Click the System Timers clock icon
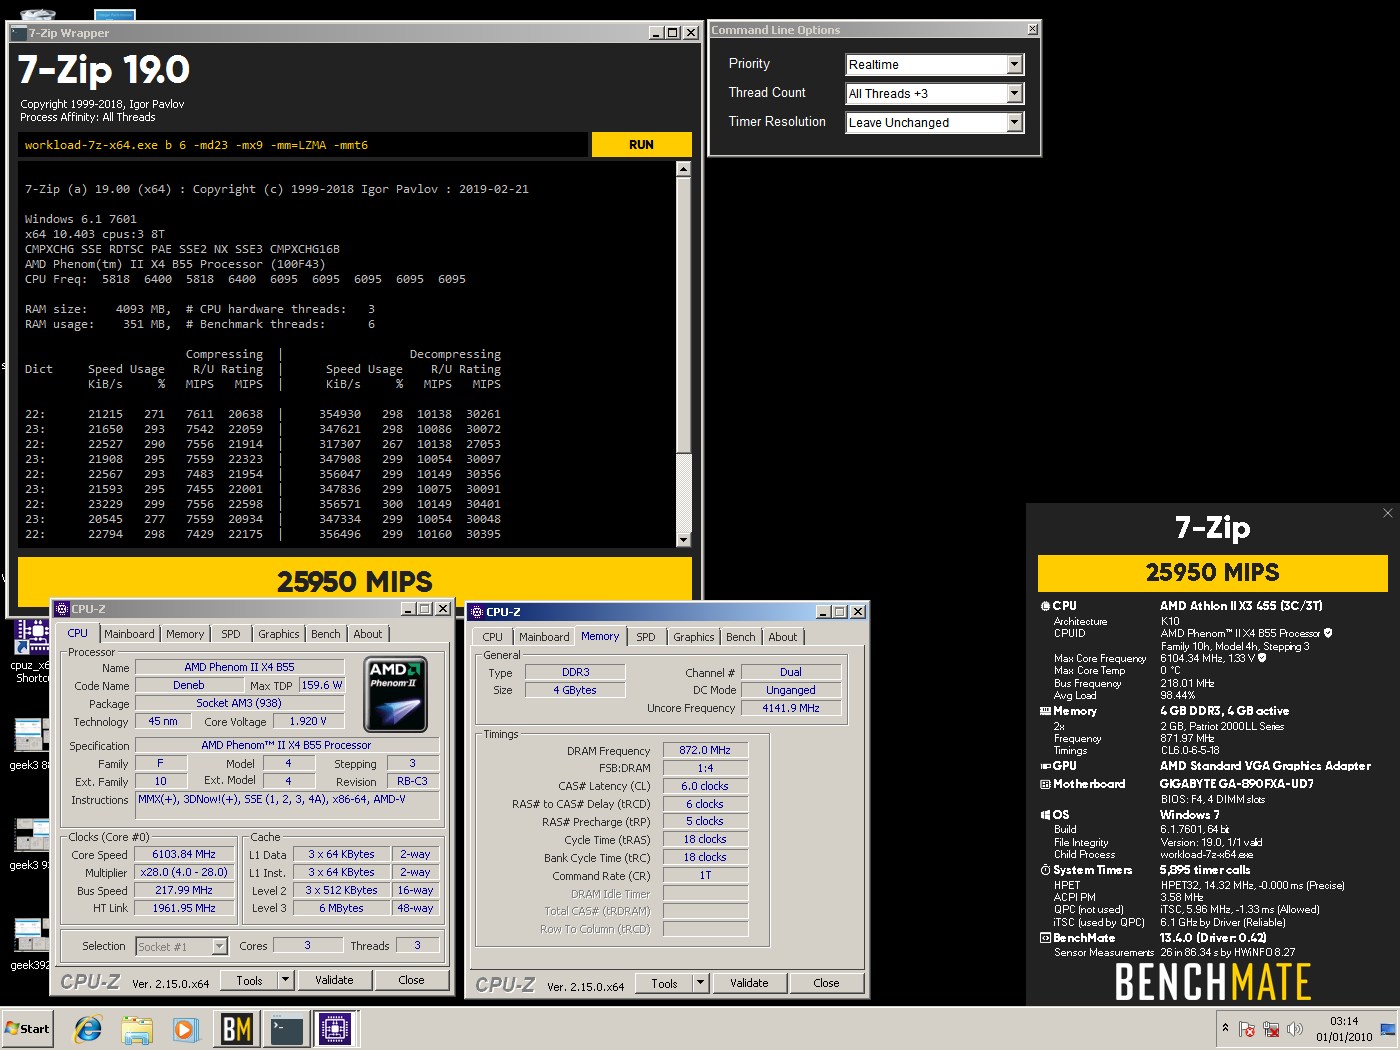Image resolution: width=1400 pixels, height=1050 pixels. (x=1045, y=870)
